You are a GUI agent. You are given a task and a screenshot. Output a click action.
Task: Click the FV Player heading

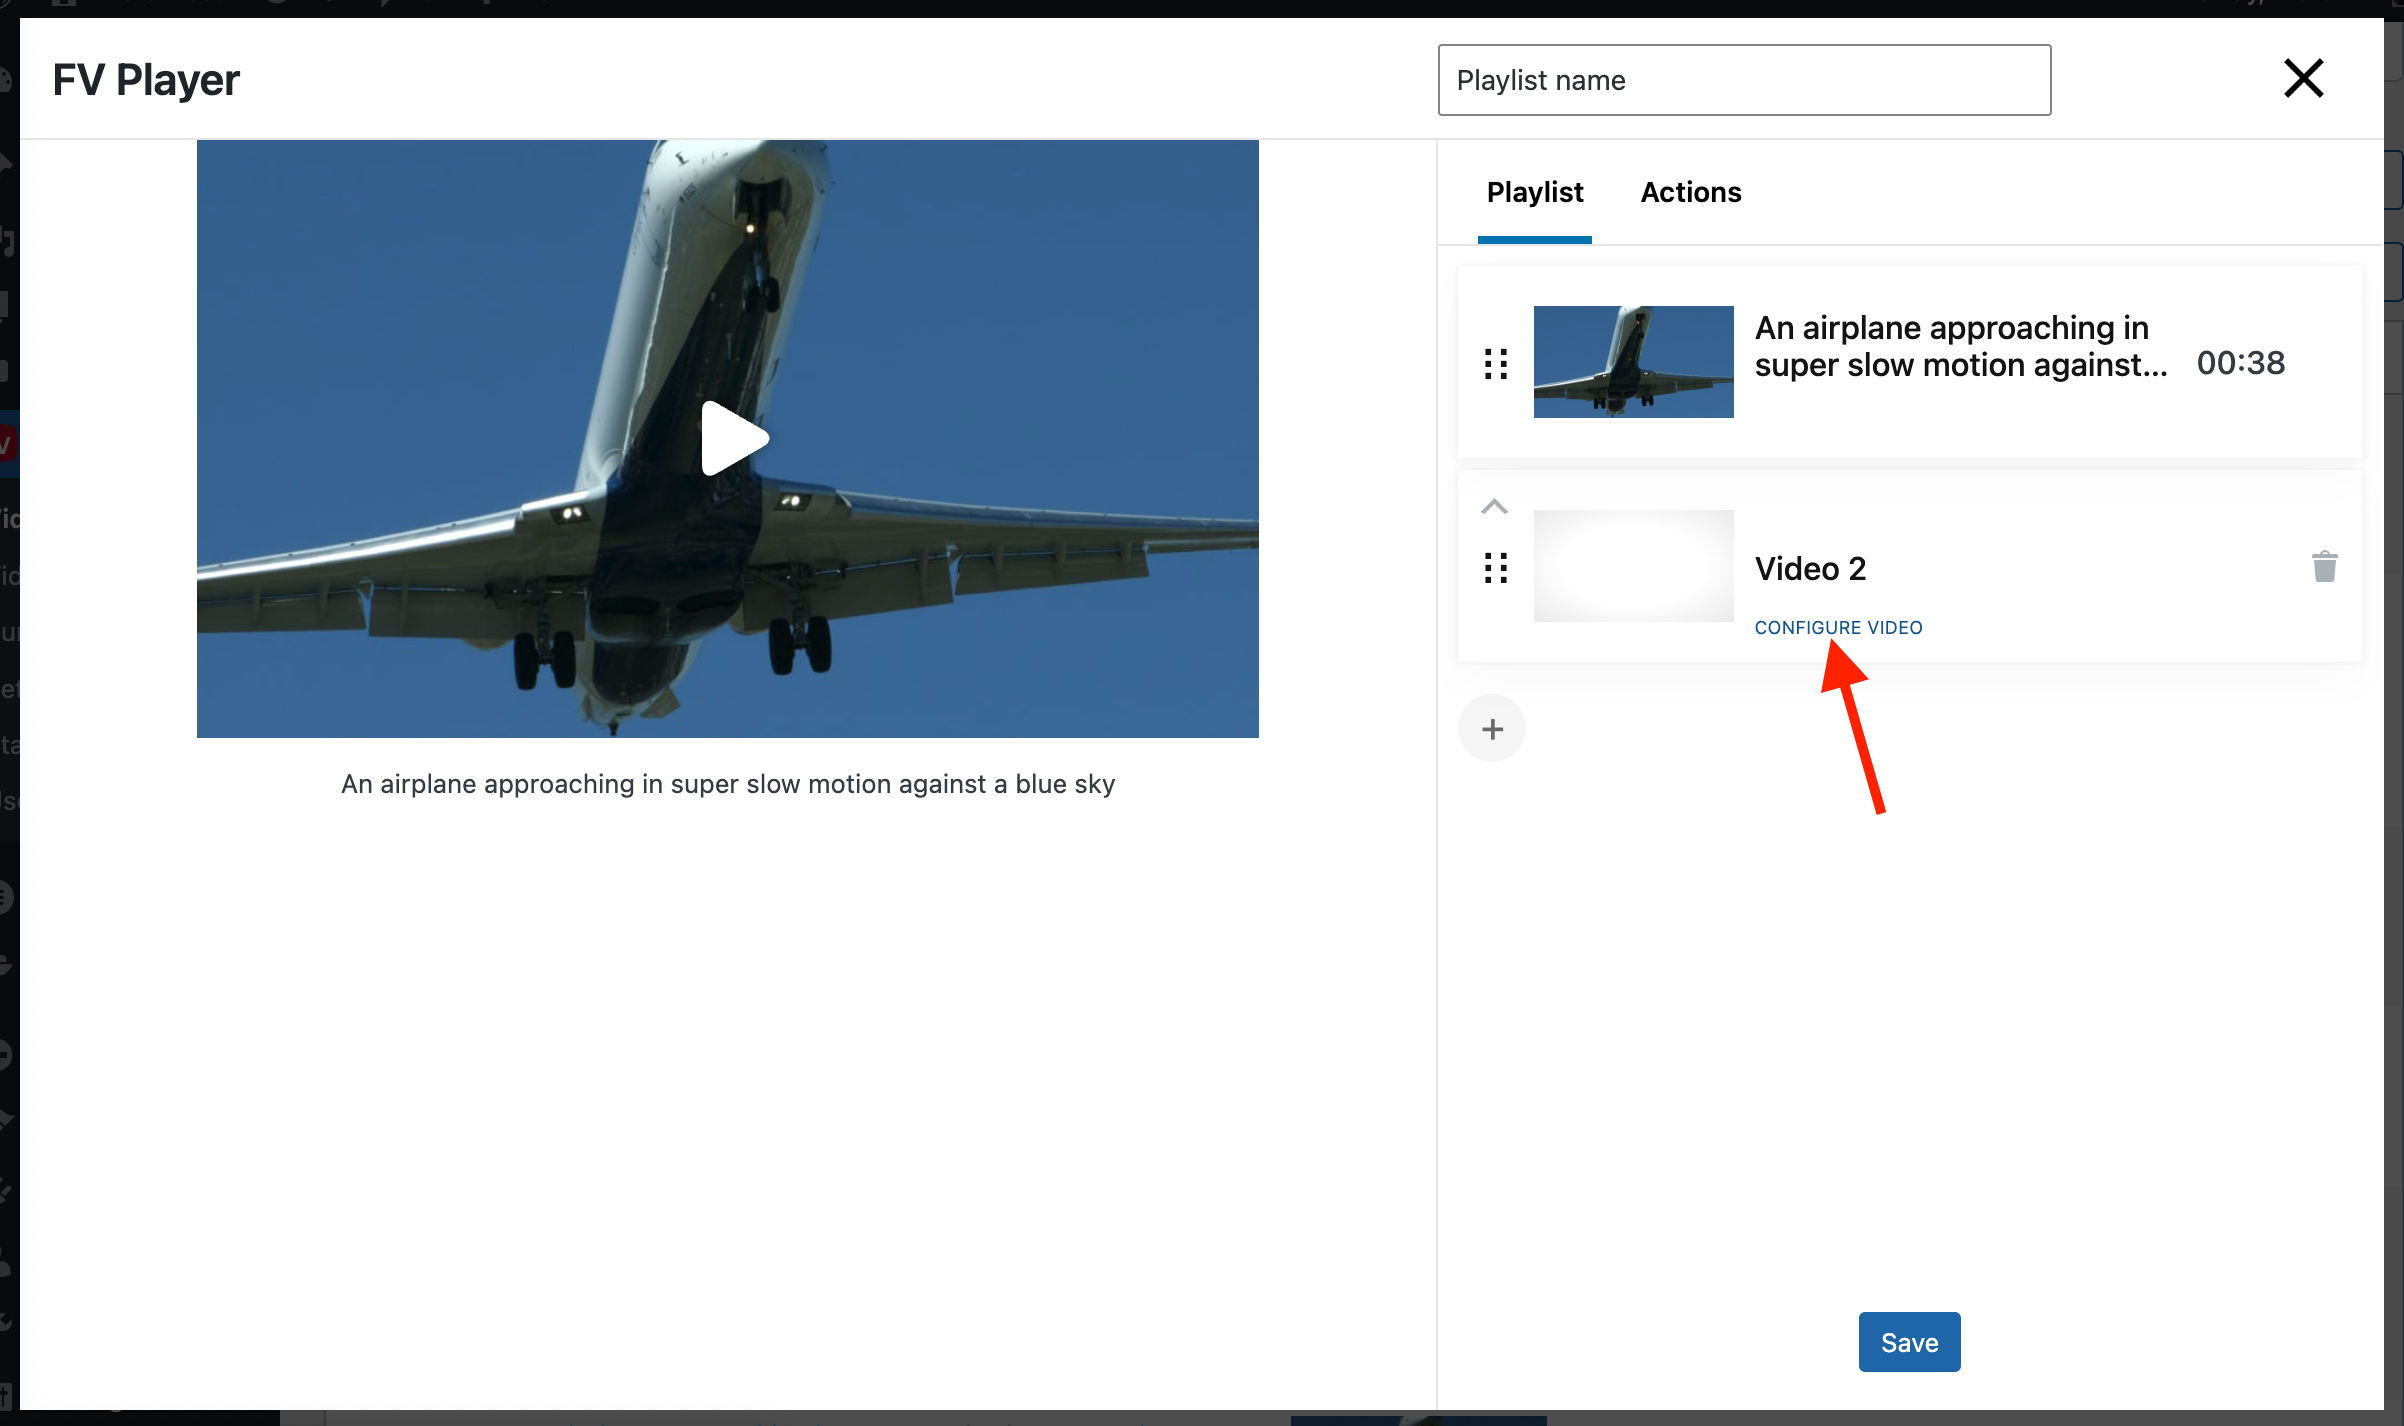click(x=146, y=80)
